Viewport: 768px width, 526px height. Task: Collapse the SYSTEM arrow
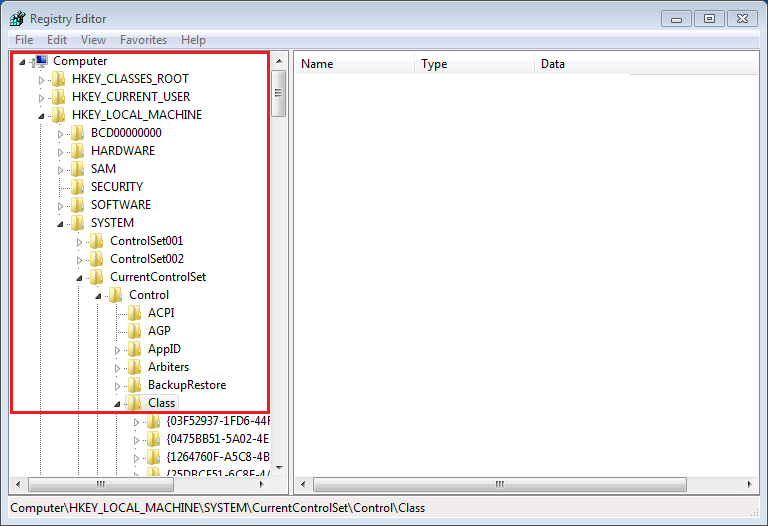60,224
